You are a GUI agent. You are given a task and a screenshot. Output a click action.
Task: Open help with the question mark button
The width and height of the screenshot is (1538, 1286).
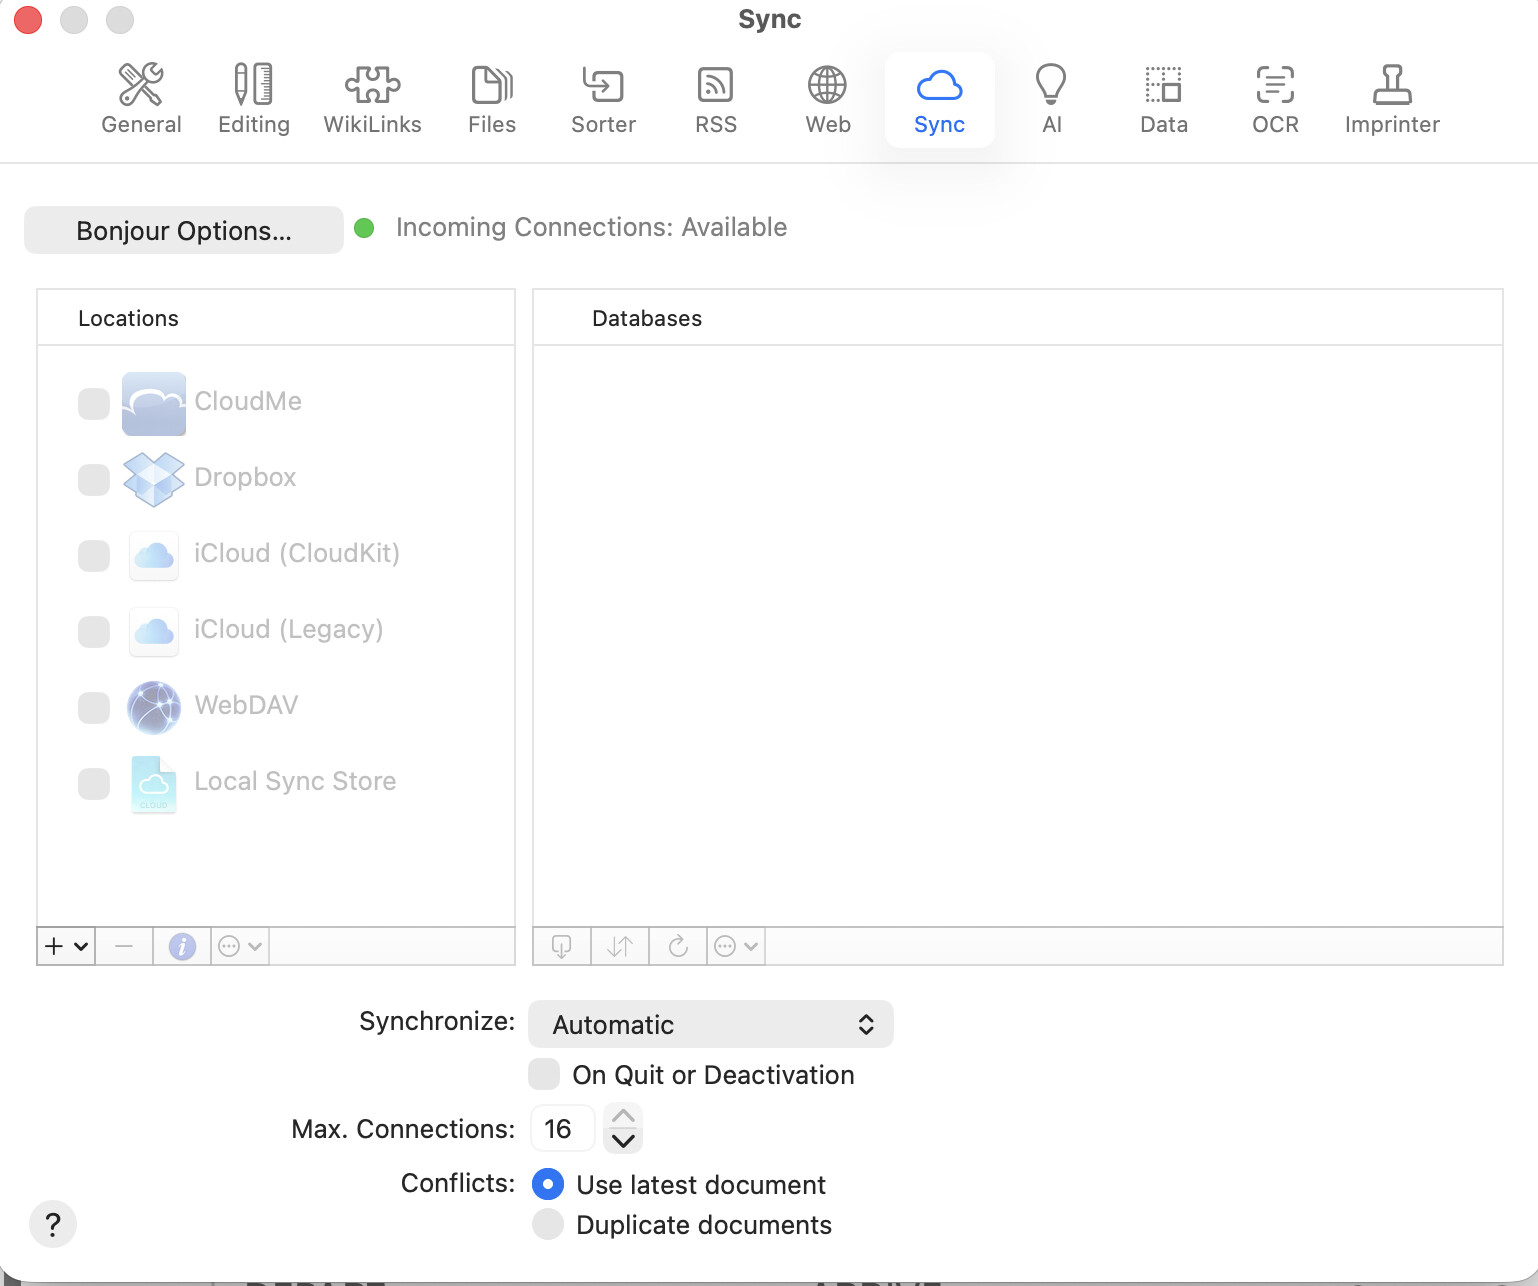coord(53,1224)
